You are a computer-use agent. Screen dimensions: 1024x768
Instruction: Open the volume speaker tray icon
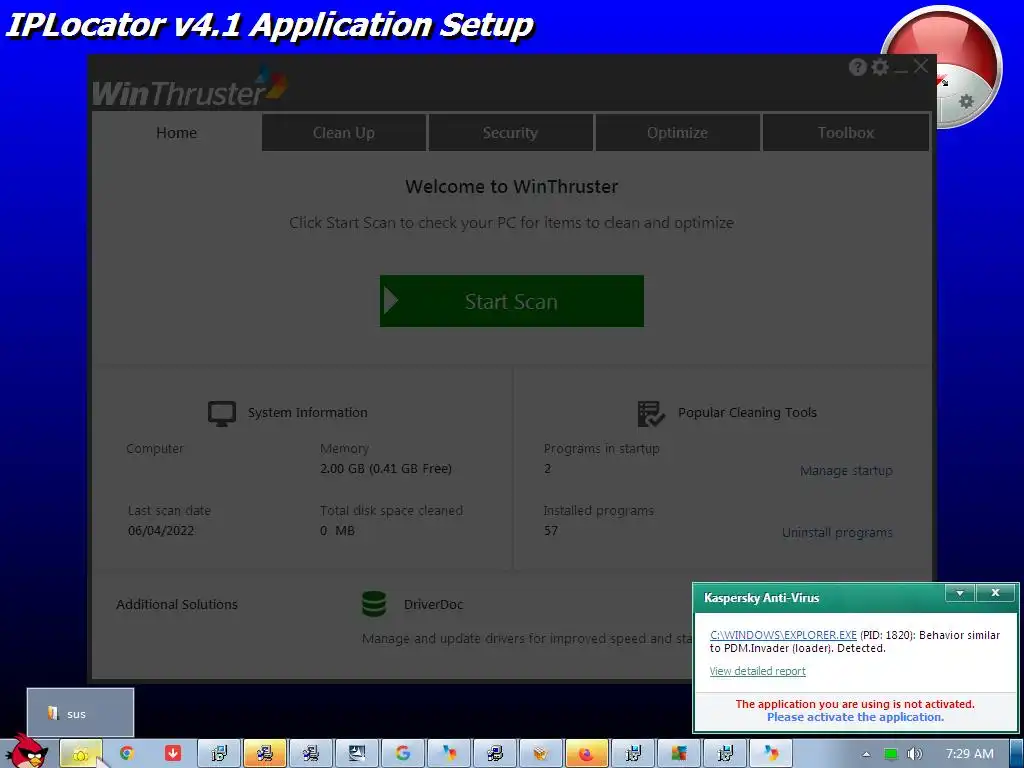pos(914,754)
